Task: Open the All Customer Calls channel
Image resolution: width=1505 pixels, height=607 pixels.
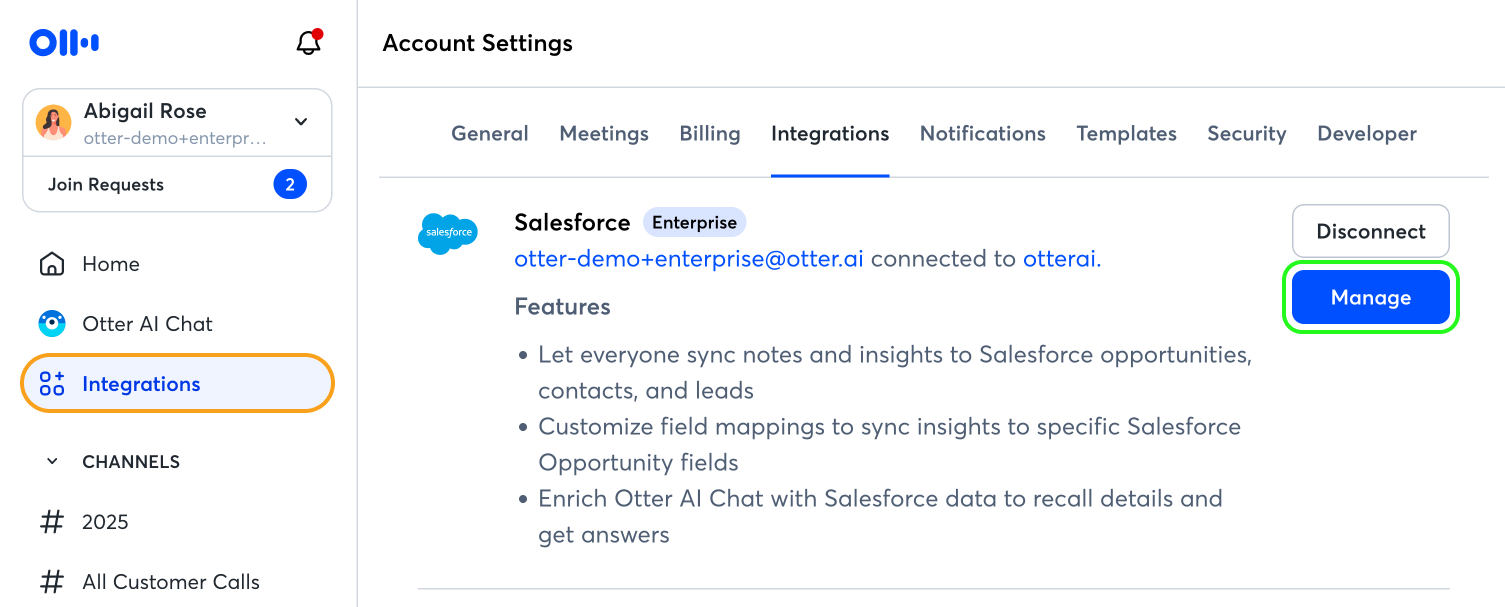Action: [170, 582]
